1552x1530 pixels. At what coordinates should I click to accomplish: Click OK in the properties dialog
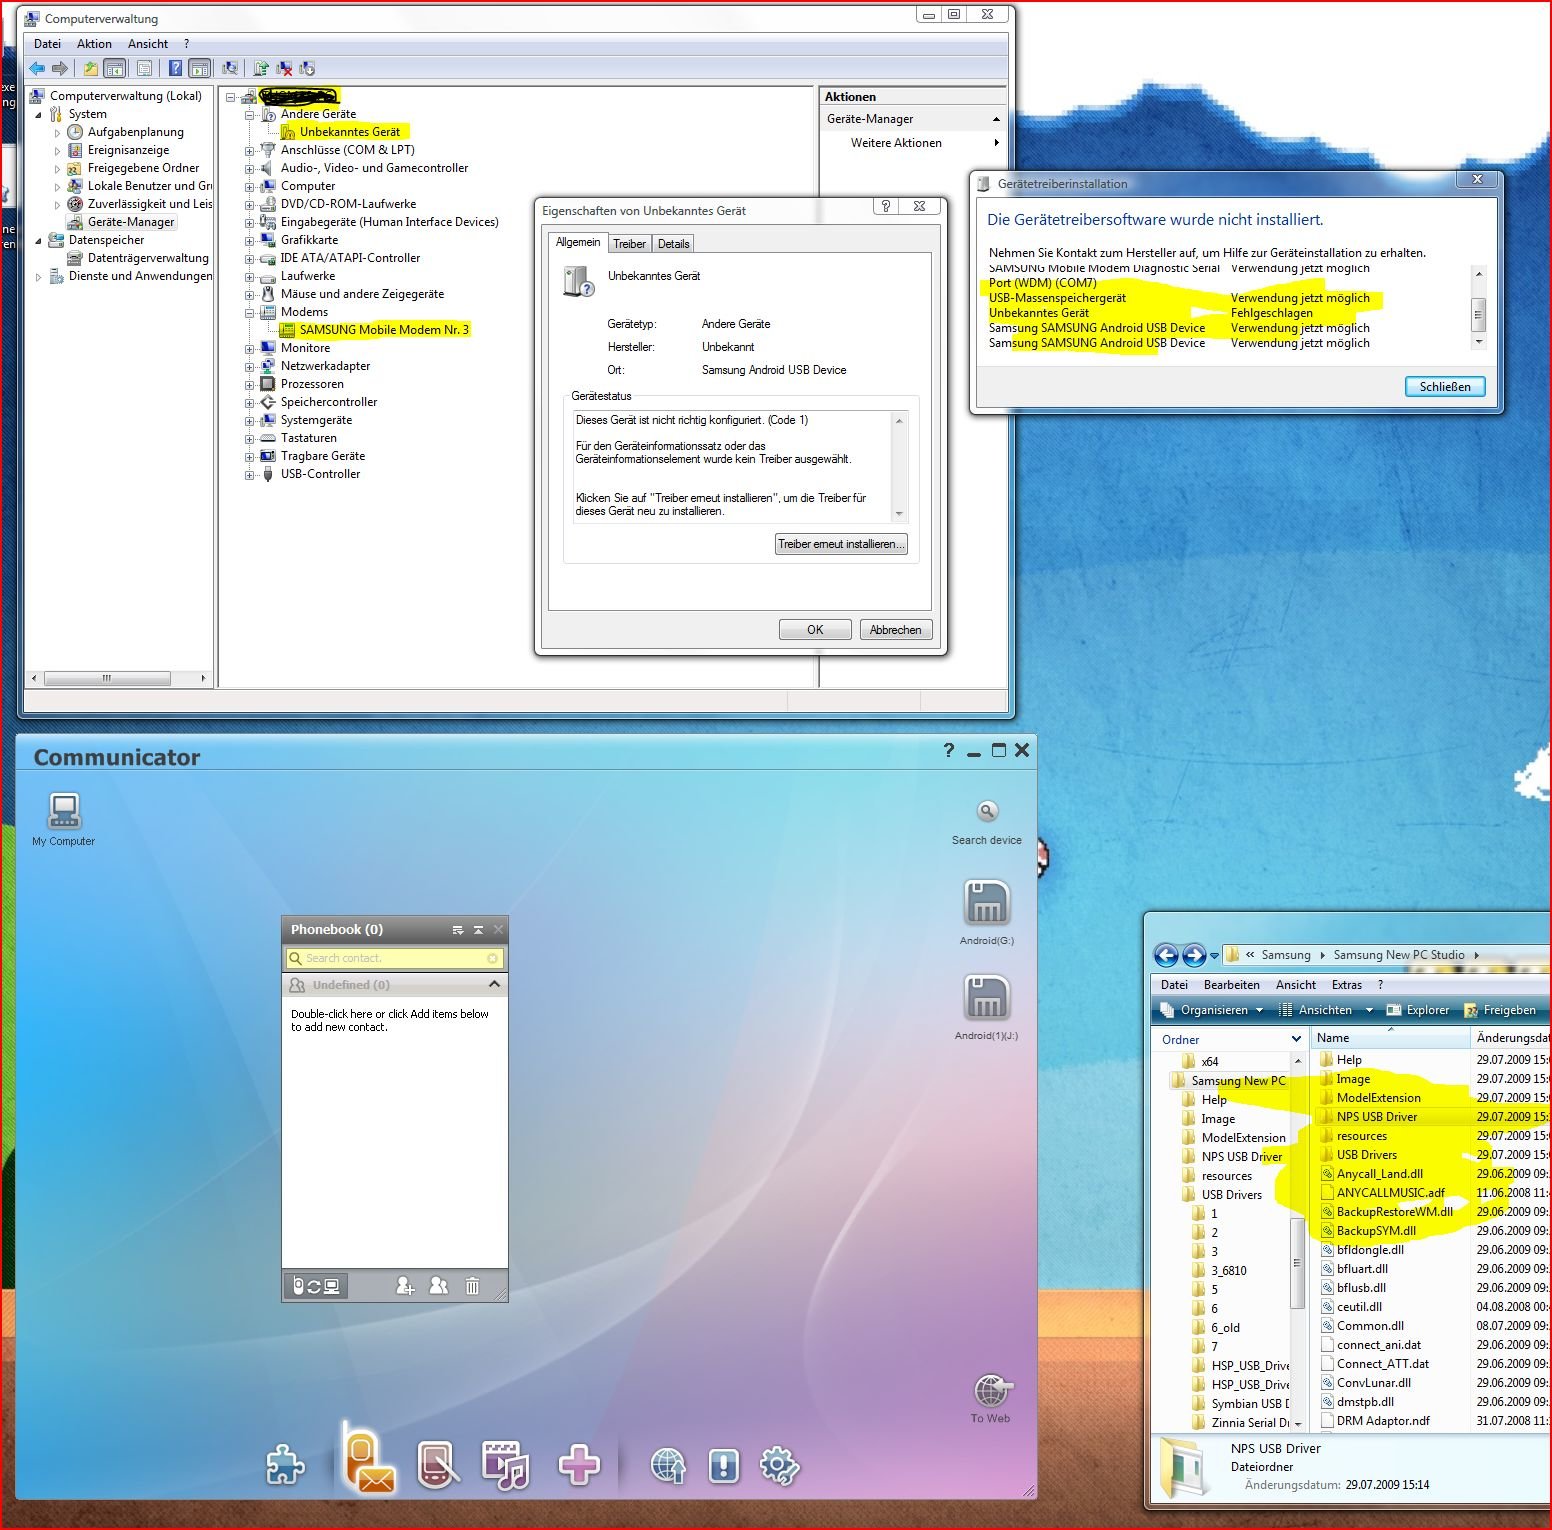coord(815,630)
